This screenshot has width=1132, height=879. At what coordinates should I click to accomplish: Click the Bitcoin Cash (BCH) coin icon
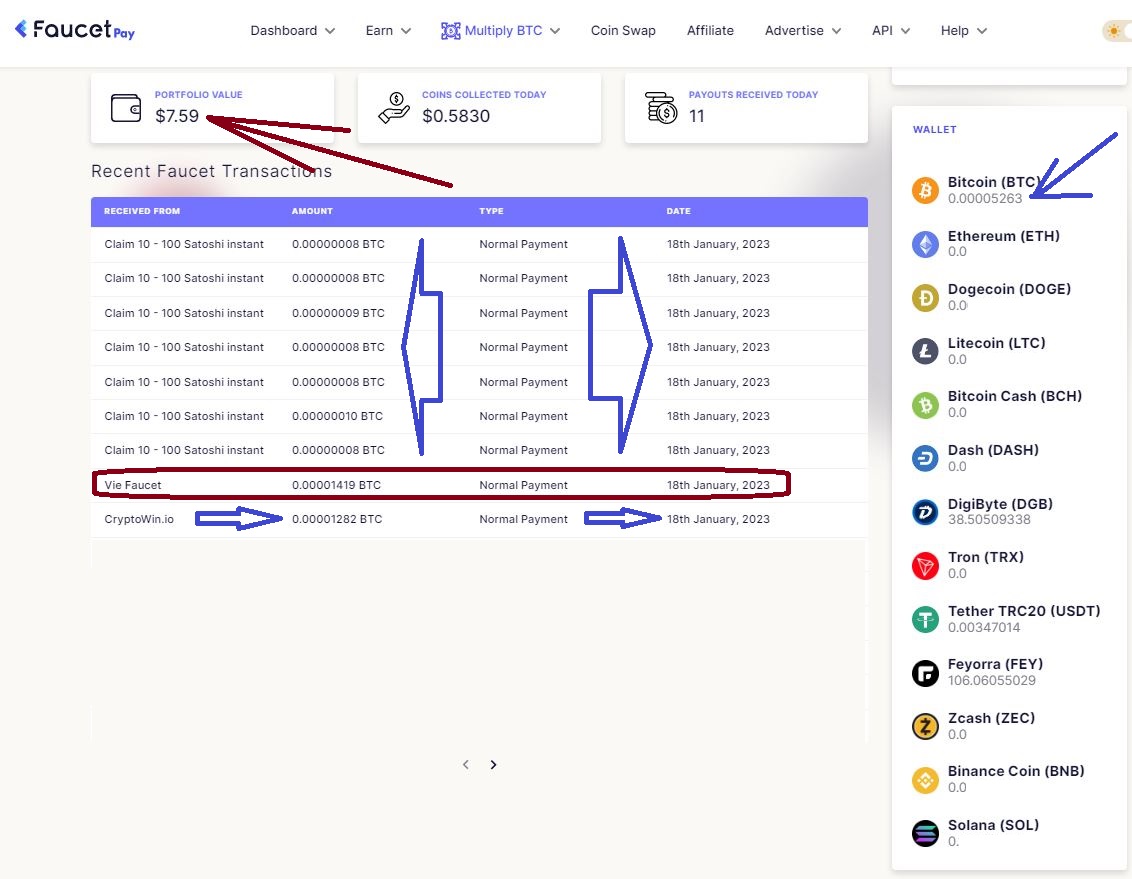(925, 405)
